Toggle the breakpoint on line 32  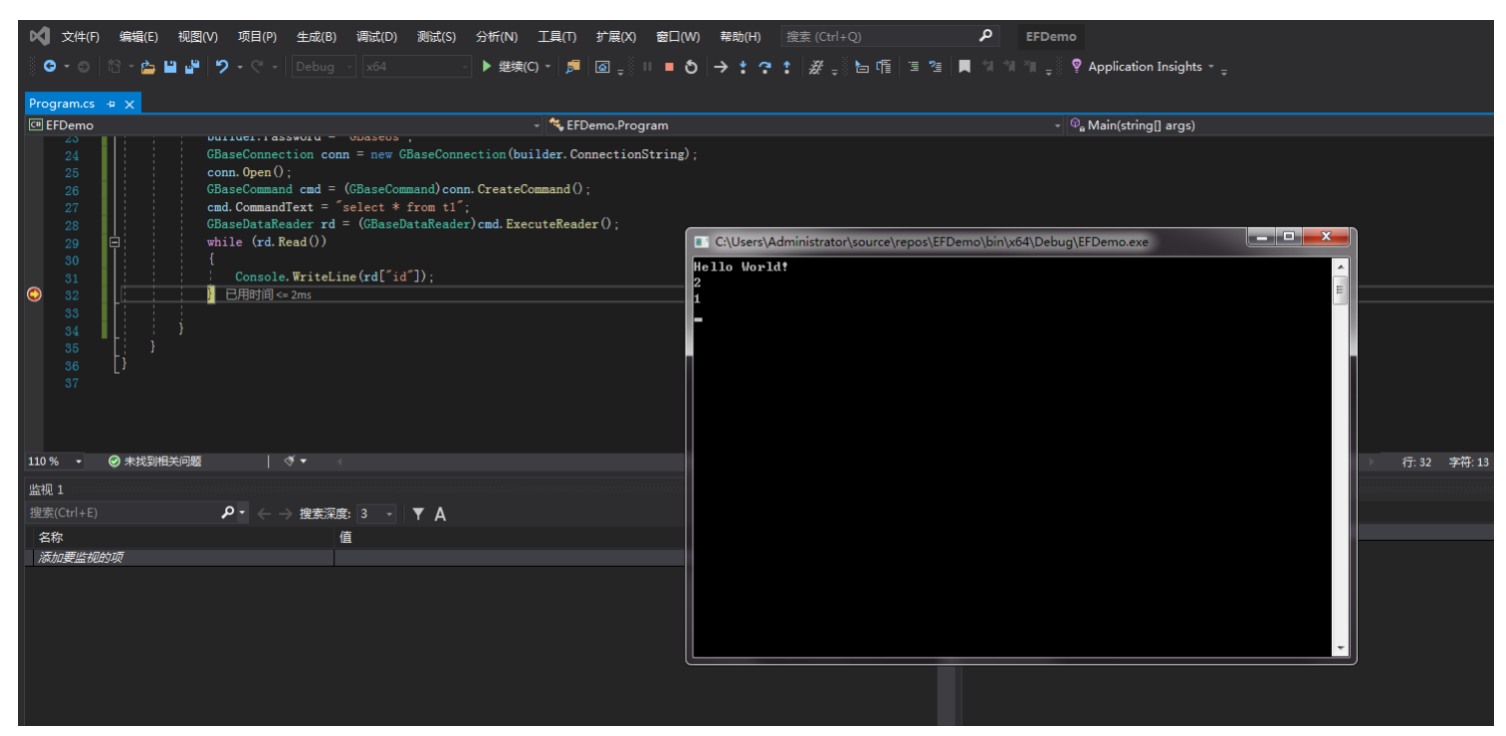point(34,295)
